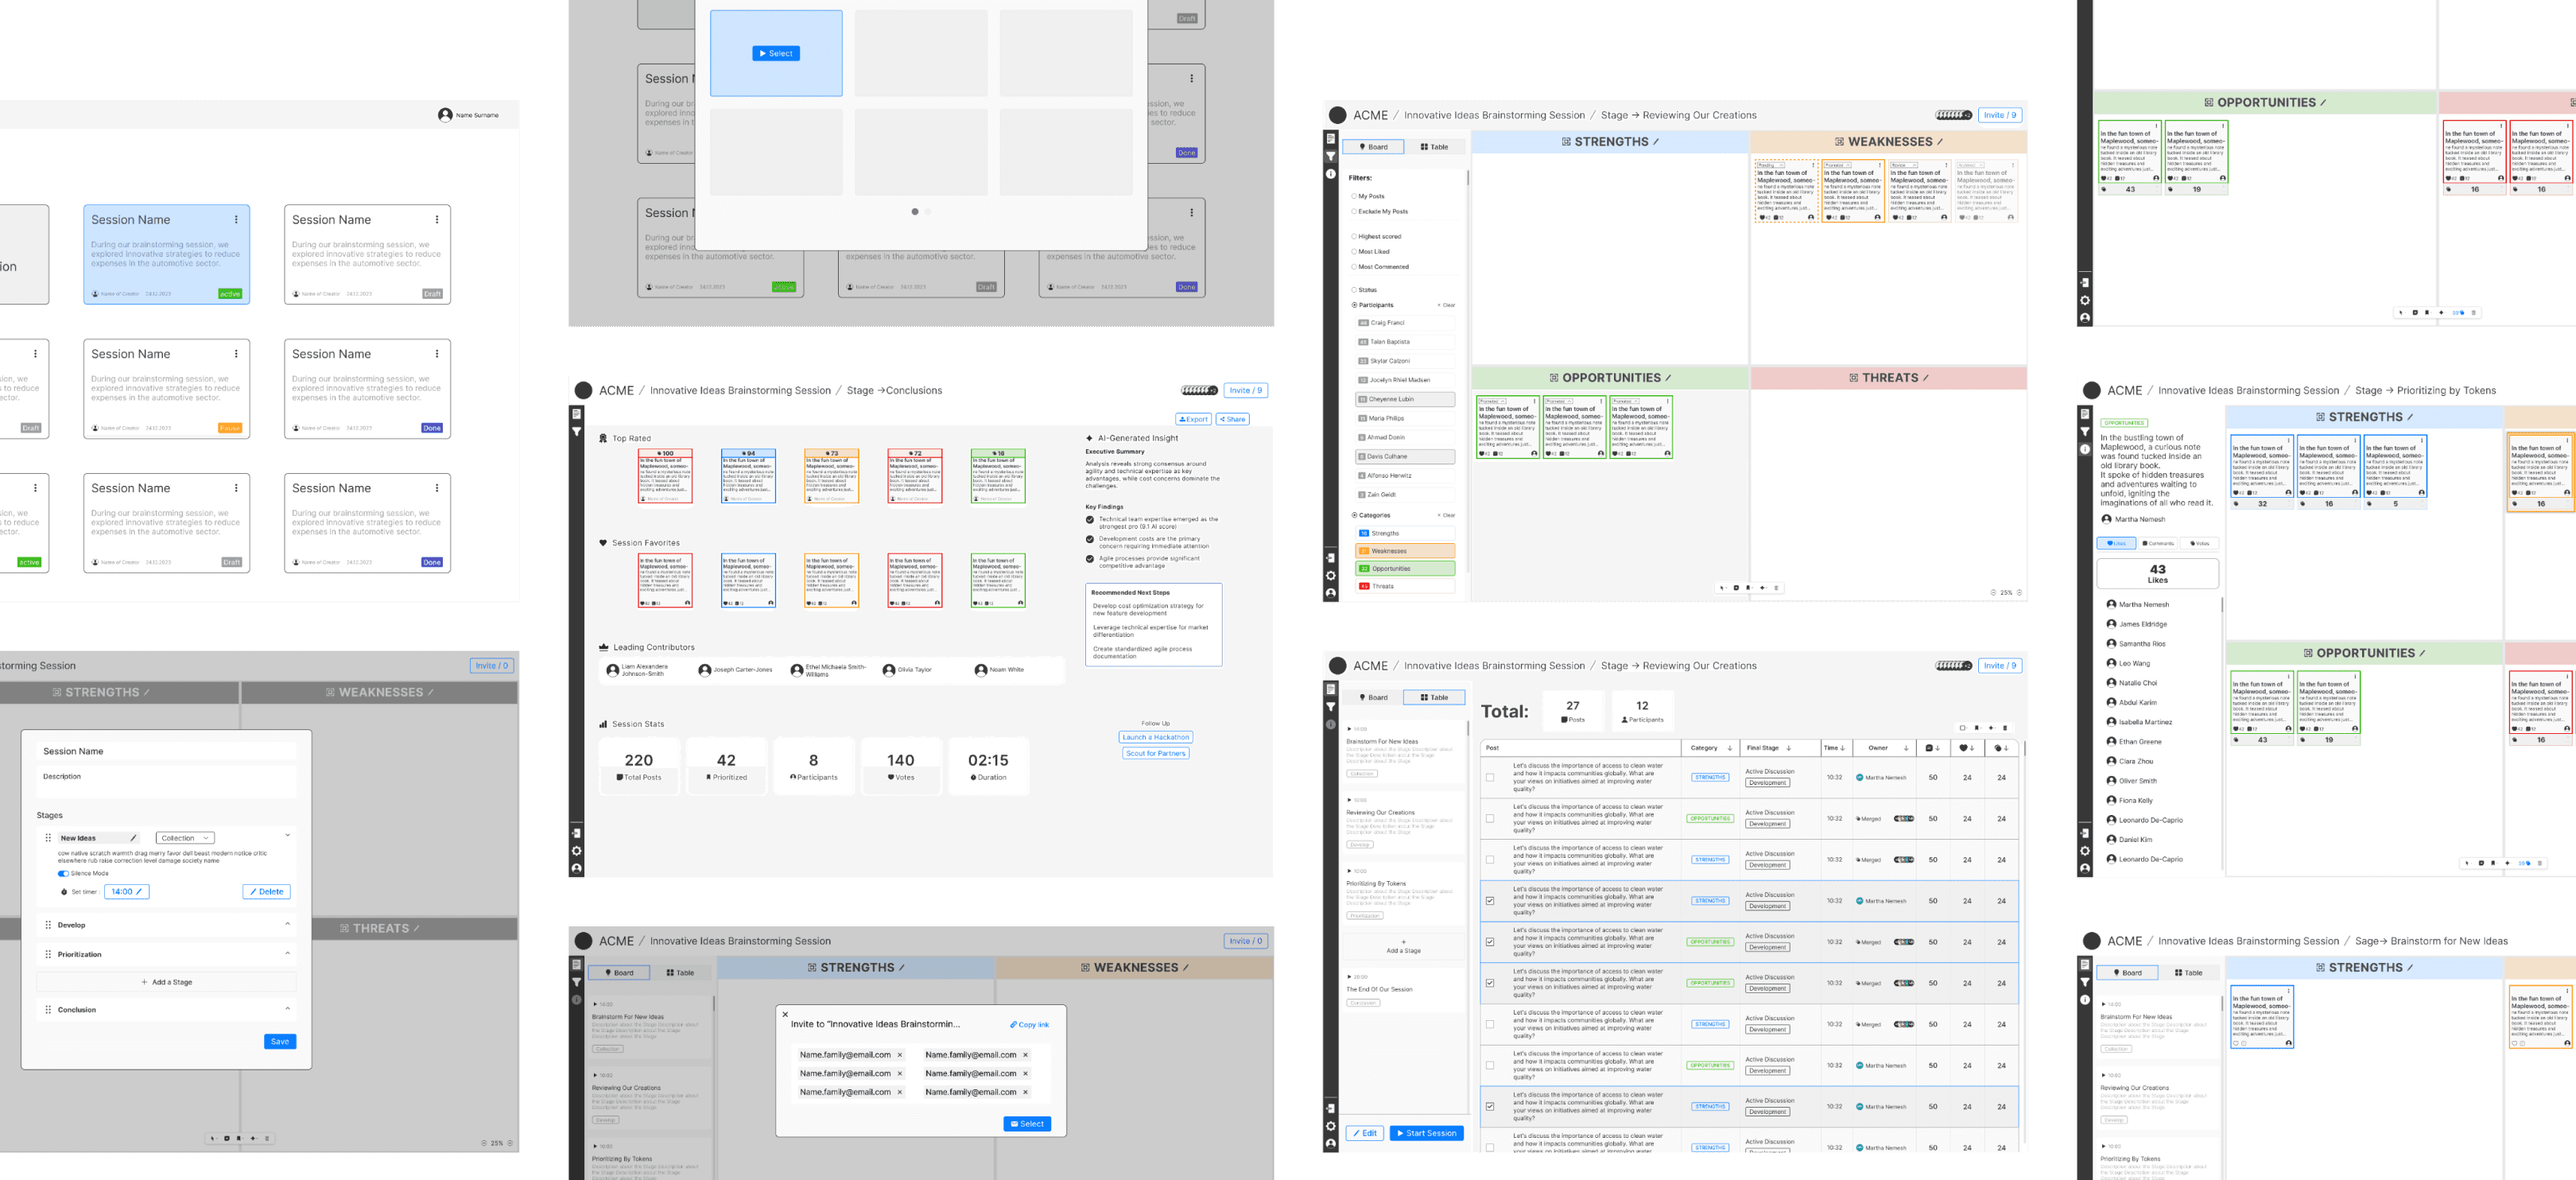Screen dimensions: 2576x1180
Task: Open the Collection stage type dropdown
Action: coord(185,838)
